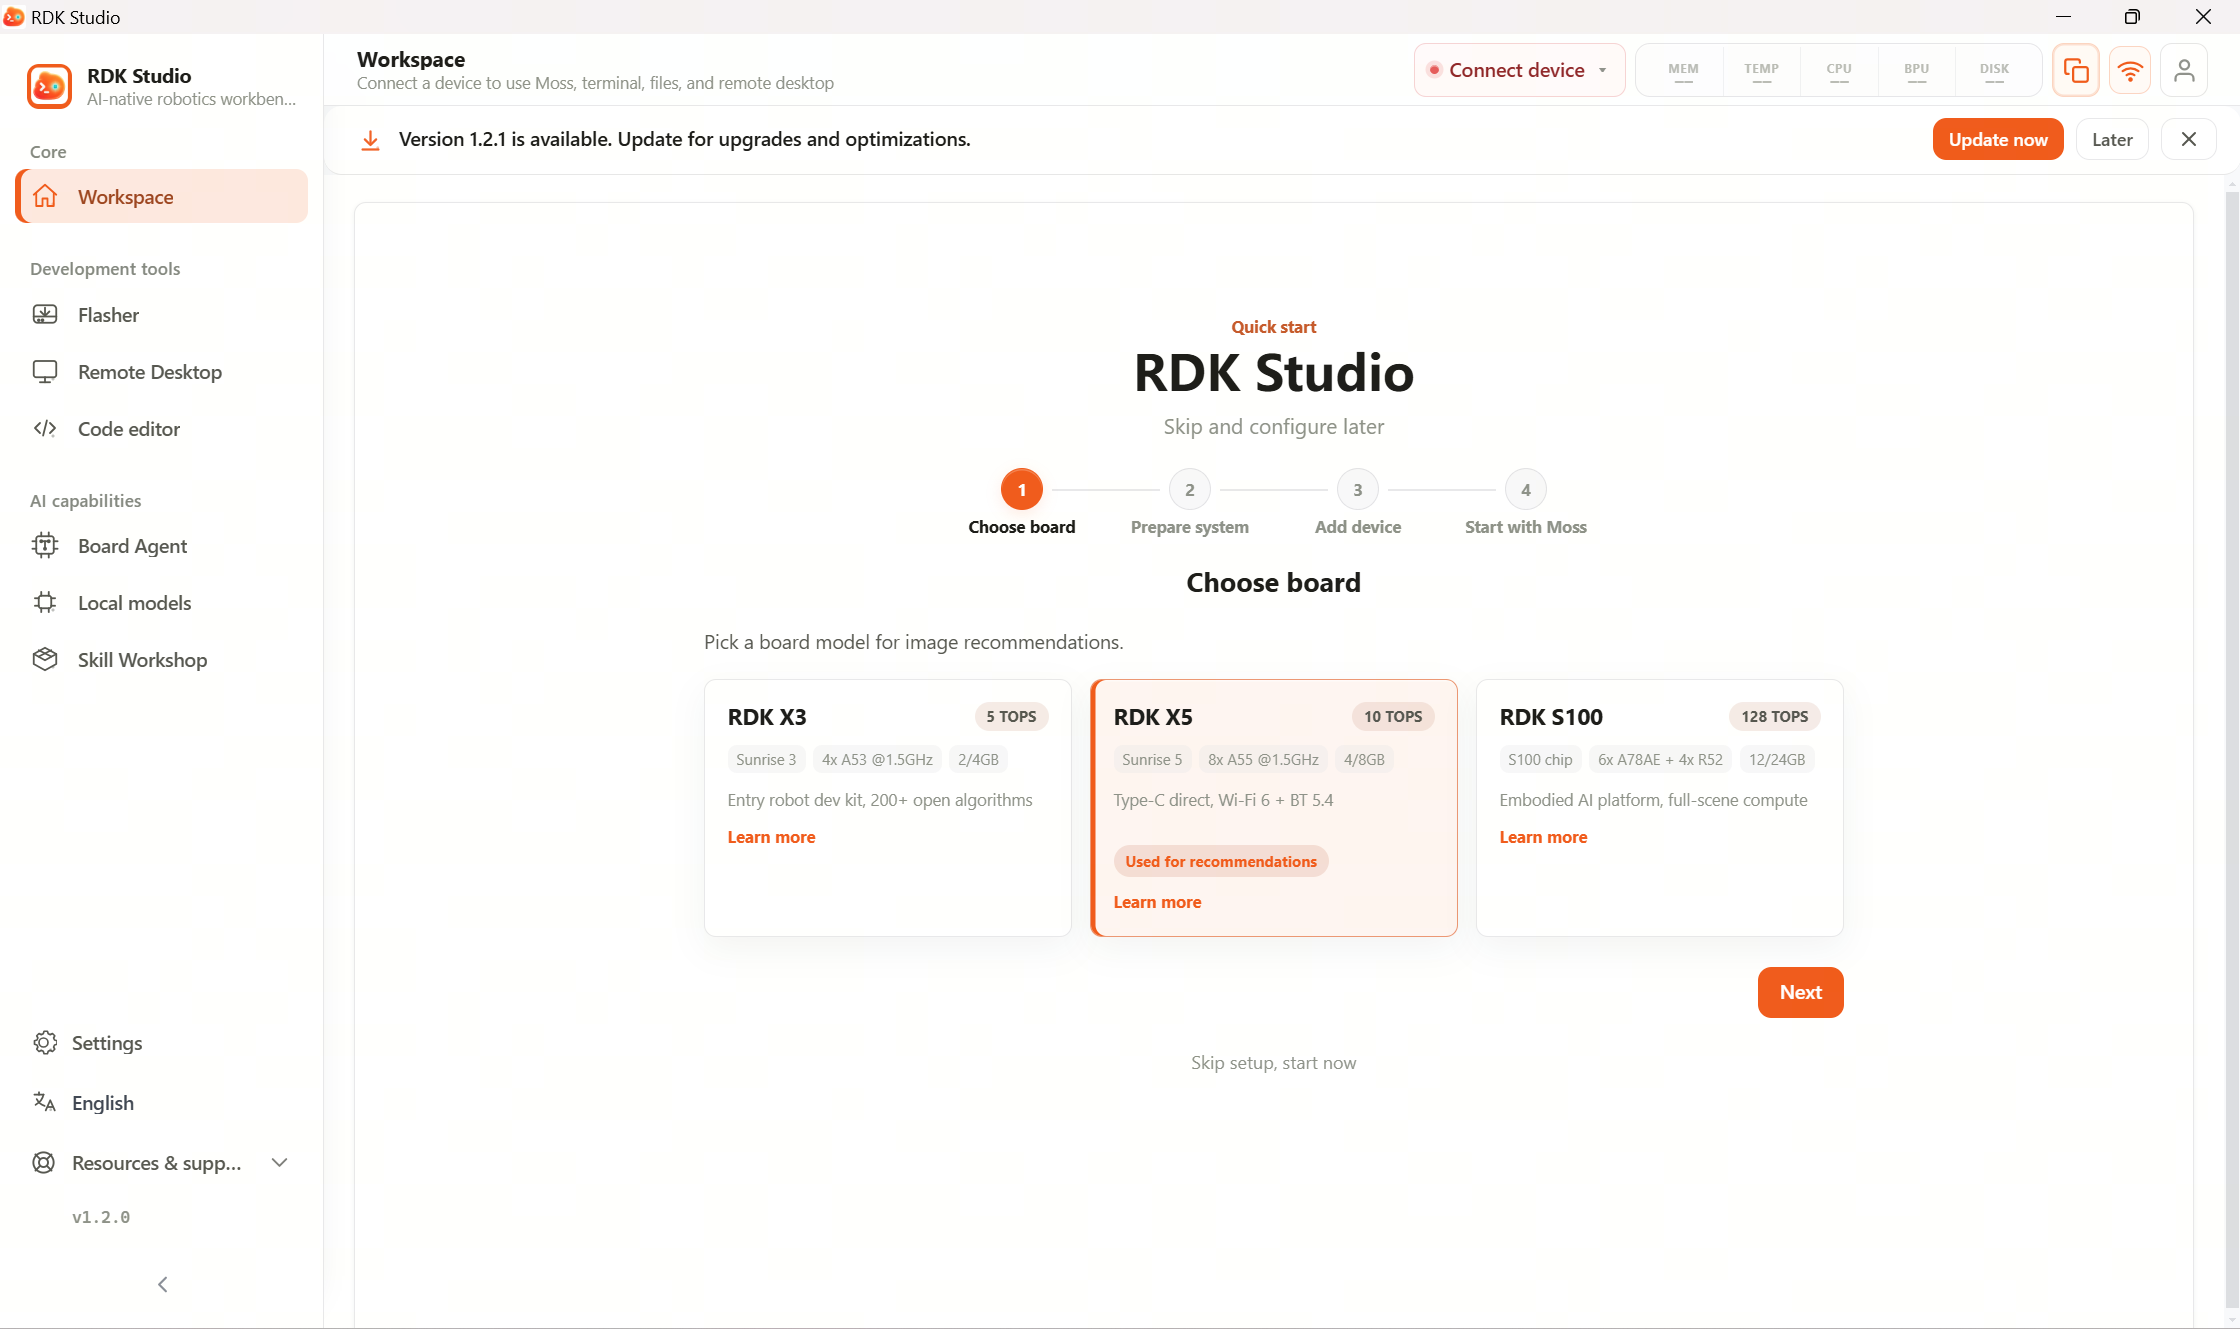Click the 6x A78AE + 4x R52 tag
Image resolution: width=2240 pixels, height=1329 pixels.
[x=1660, y=759]
